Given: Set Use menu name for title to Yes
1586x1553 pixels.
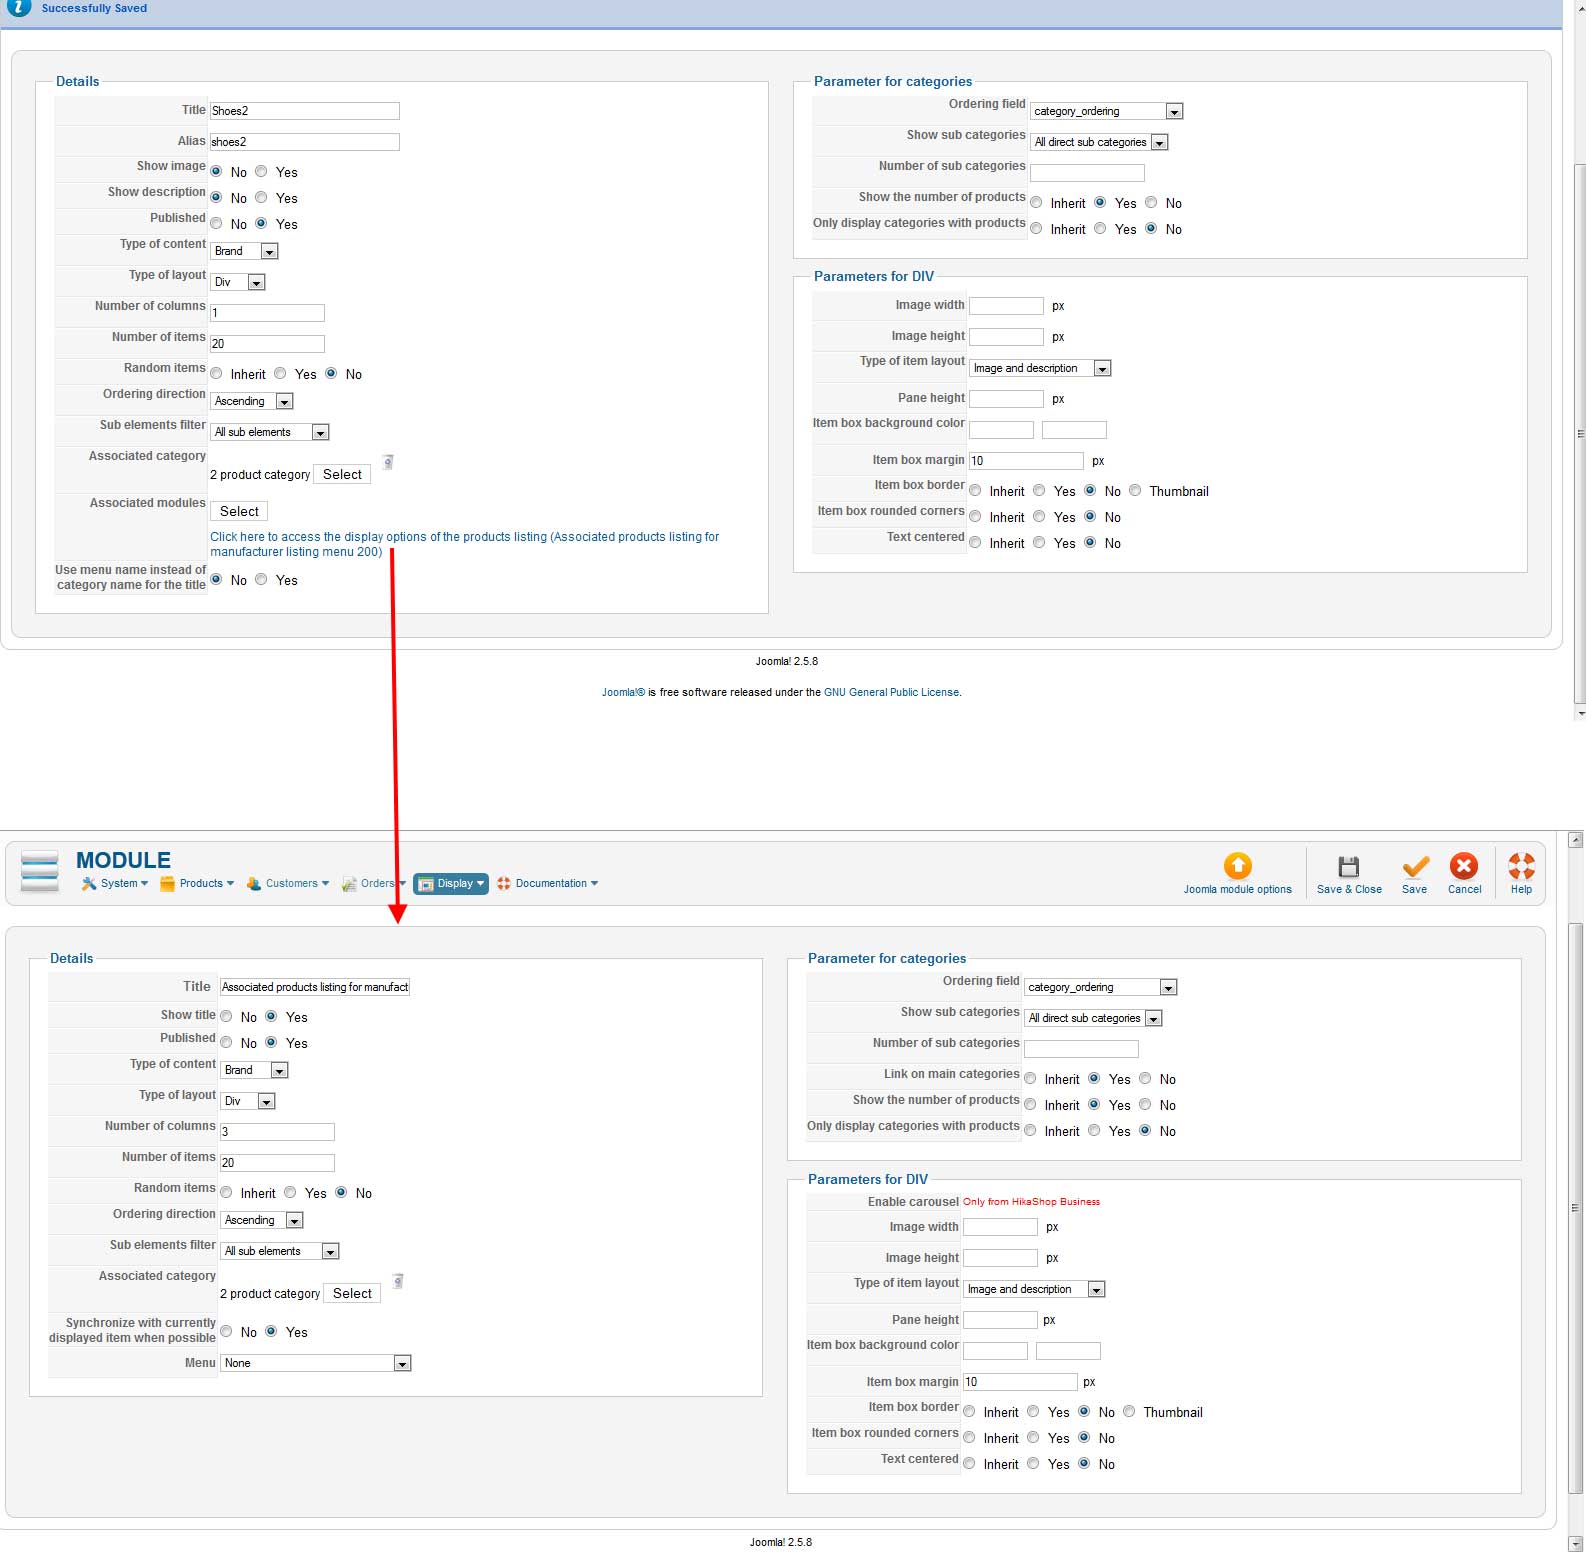Looking at the screenshot, I should (x=261, y=579).
